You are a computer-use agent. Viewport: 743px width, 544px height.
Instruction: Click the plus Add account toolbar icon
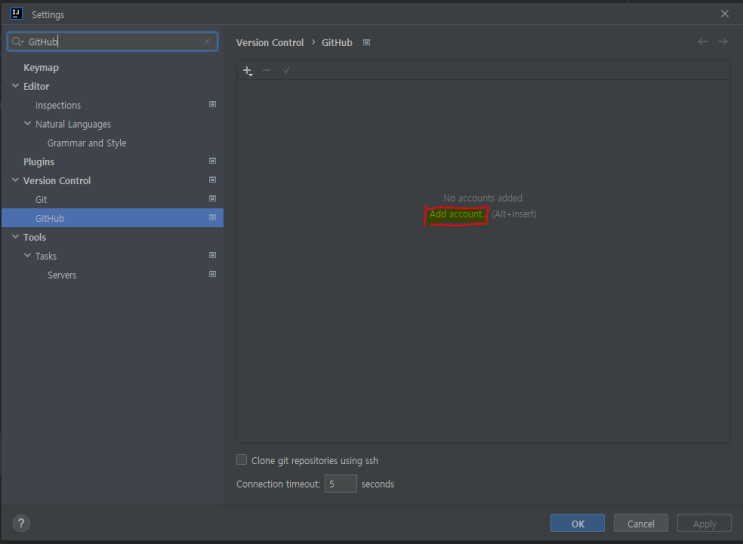click(247, 71)
